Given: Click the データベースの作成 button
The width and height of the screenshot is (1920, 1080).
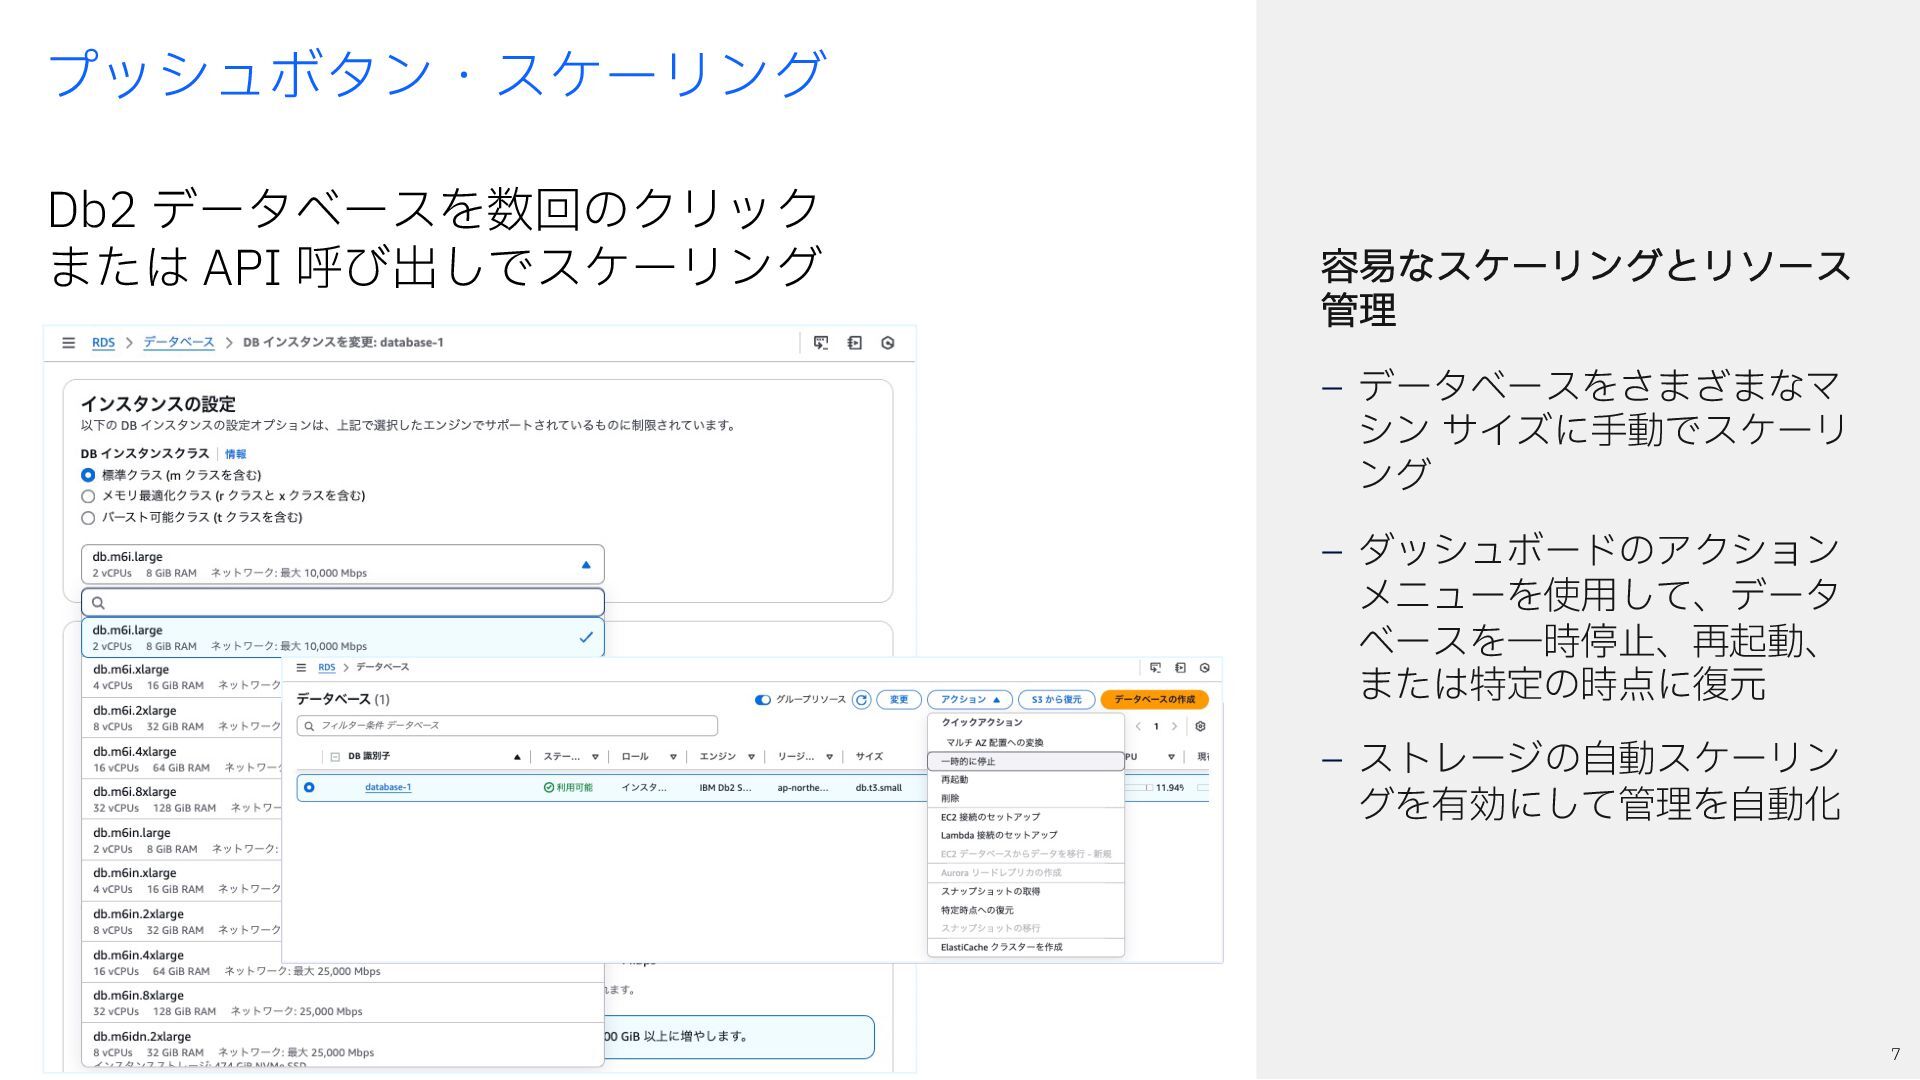Looking at the screenshot, I should coord(1154,700).
